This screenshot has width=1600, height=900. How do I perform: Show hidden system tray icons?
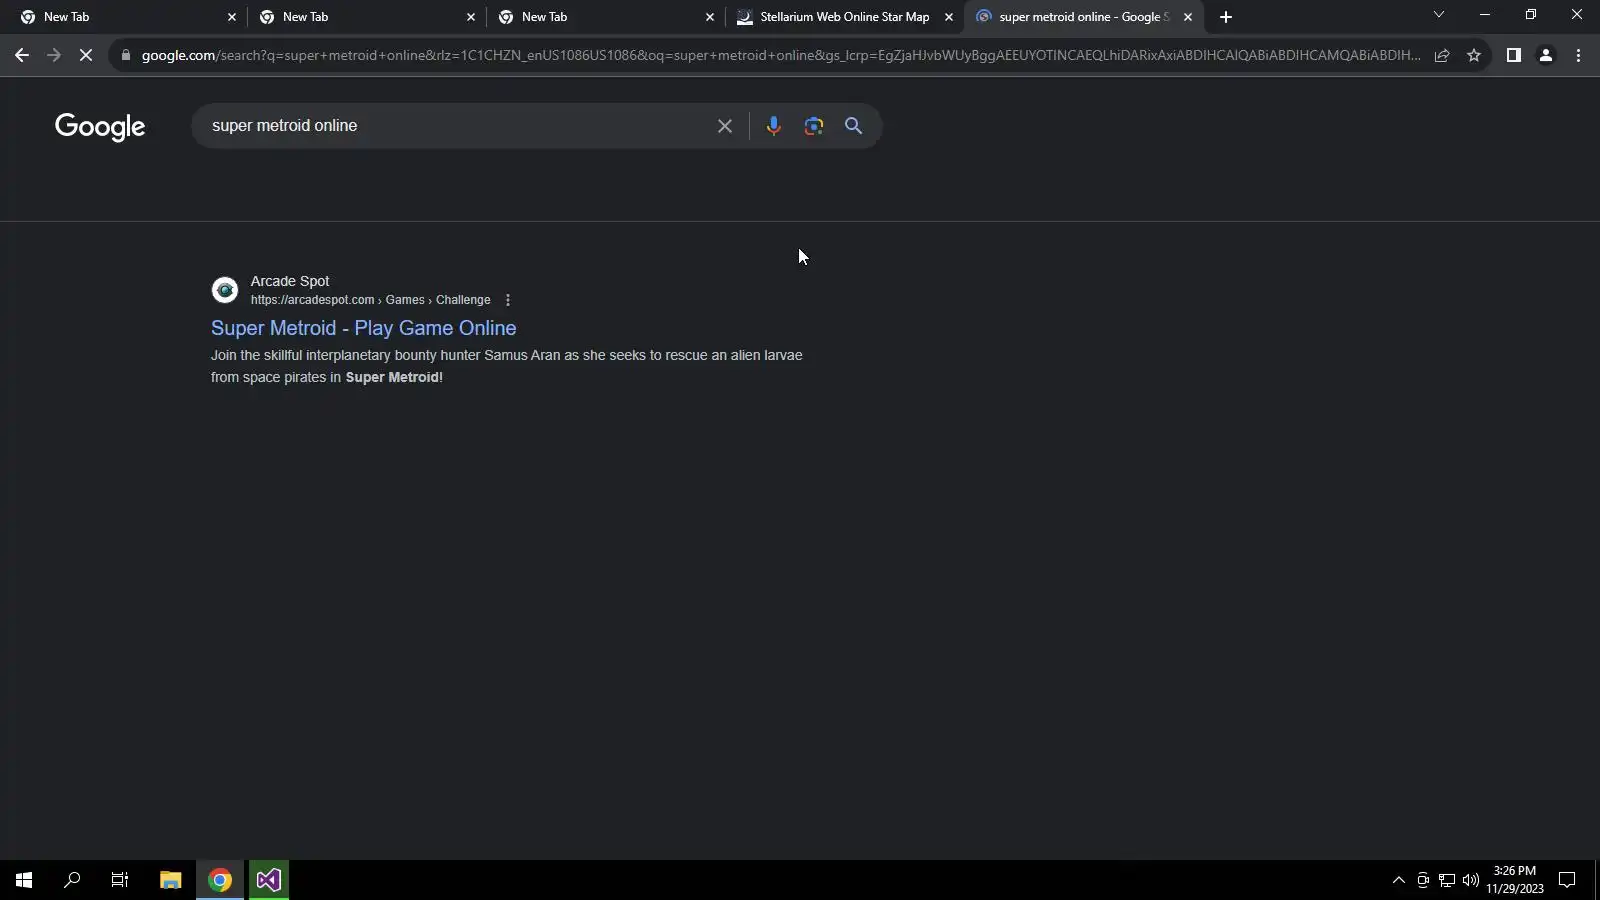[1399, 880]
